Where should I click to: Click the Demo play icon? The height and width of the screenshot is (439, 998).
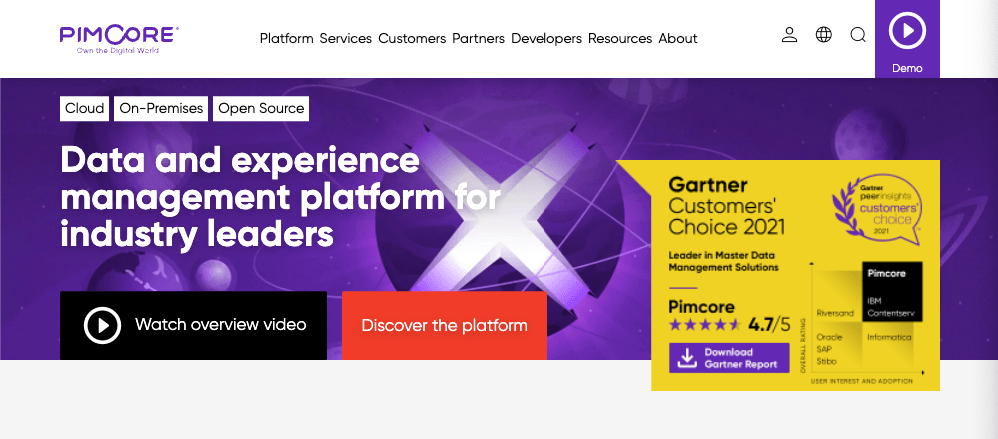[907, 30]
